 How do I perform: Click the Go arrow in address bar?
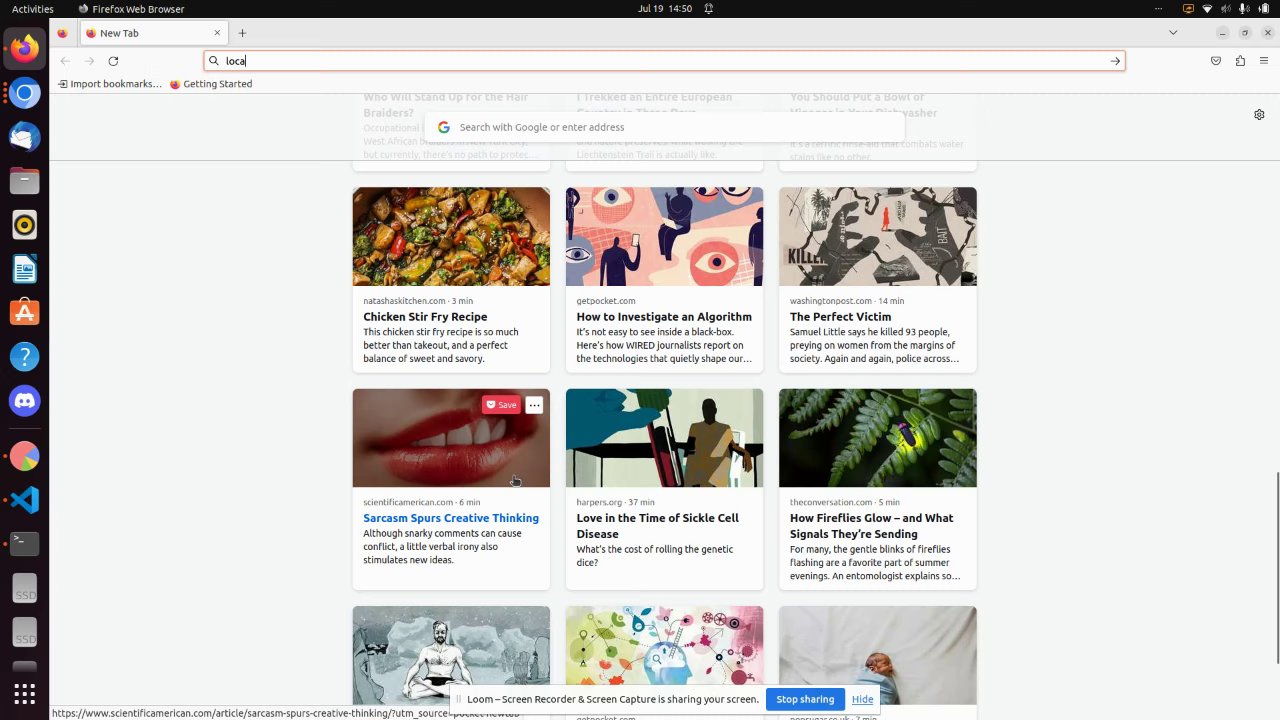pyautogui.click(x=1115, y=61)
